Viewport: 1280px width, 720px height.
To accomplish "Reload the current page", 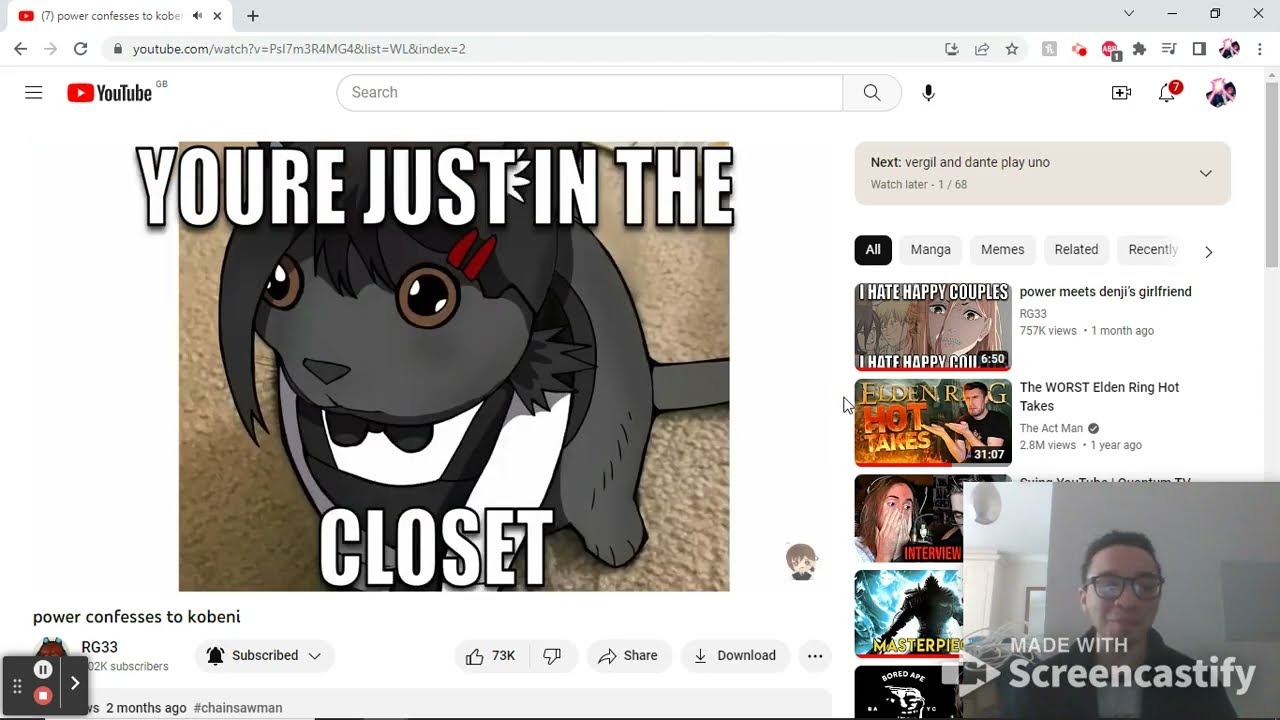I will (80, 49).
